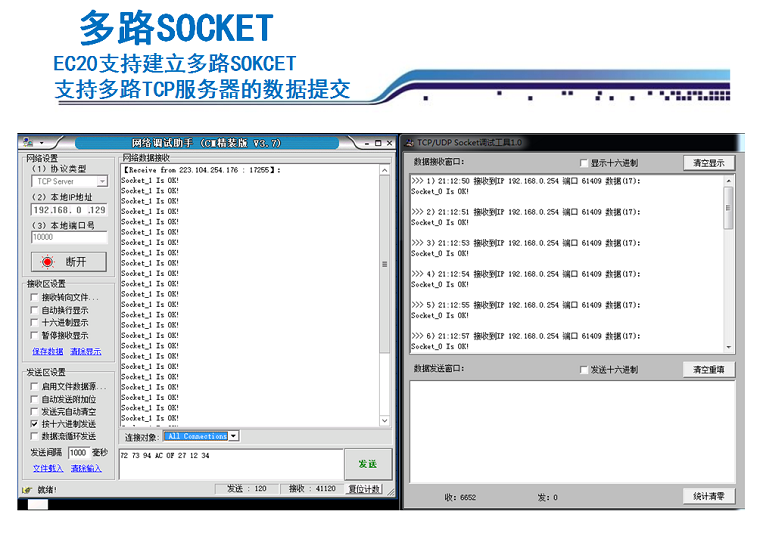Image resolution: width=760 pixels, height=533 pixels.
Task: Click the 发送 send button
Action: coord(368,464)
